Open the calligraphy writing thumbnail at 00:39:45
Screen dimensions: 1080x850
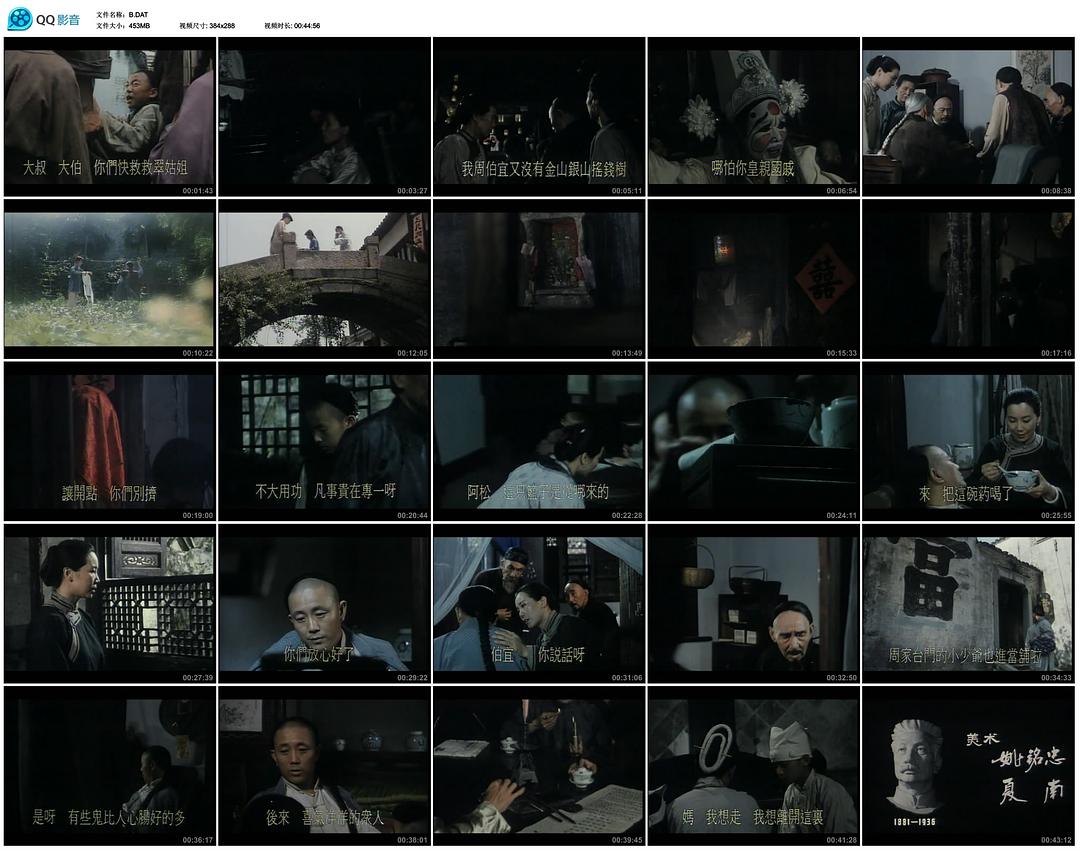coord(538,765)
